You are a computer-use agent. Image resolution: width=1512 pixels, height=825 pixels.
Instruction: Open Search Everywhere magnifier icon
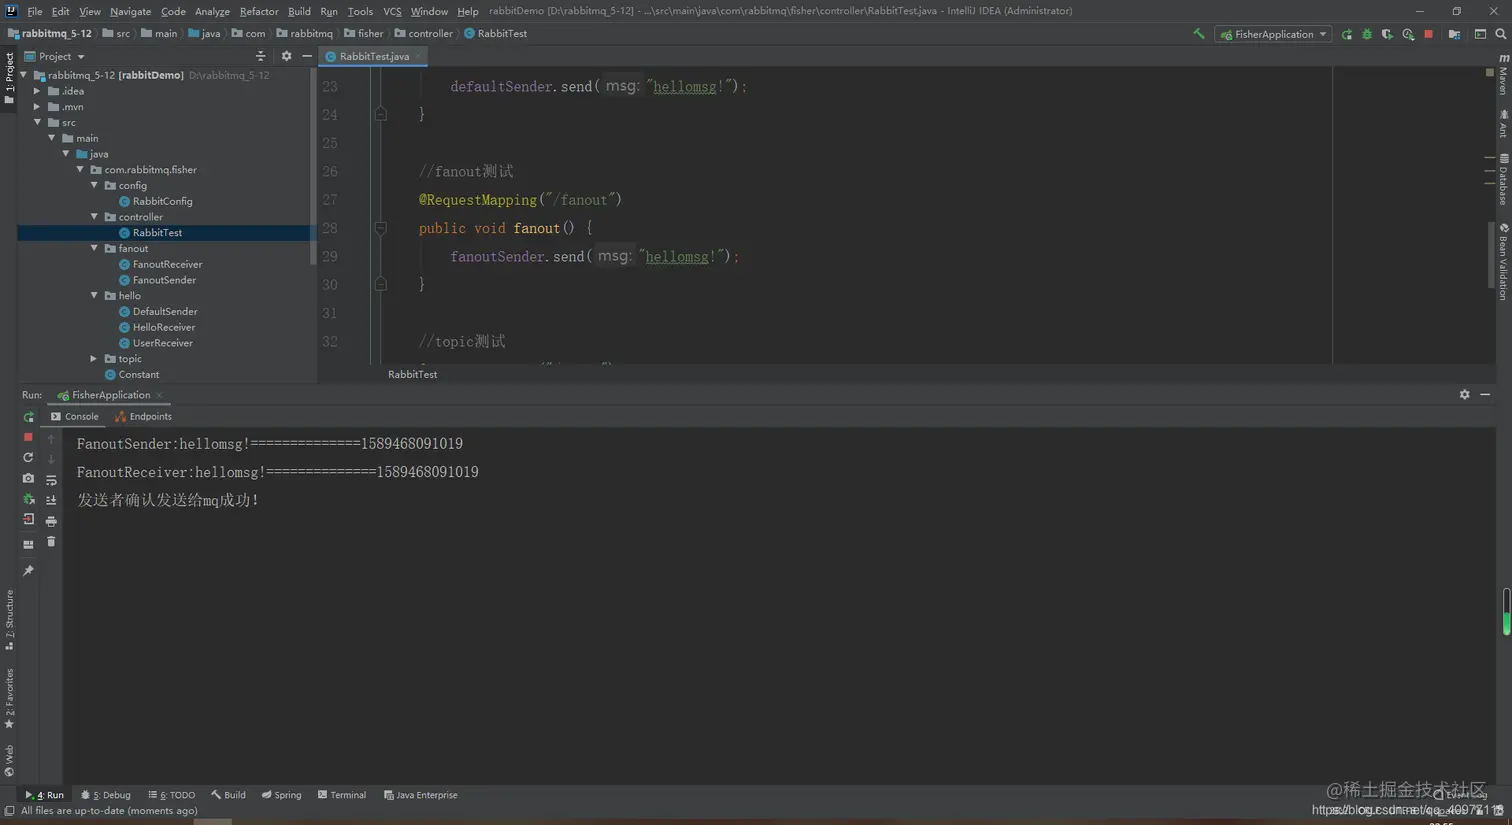tap(1500, 34)
